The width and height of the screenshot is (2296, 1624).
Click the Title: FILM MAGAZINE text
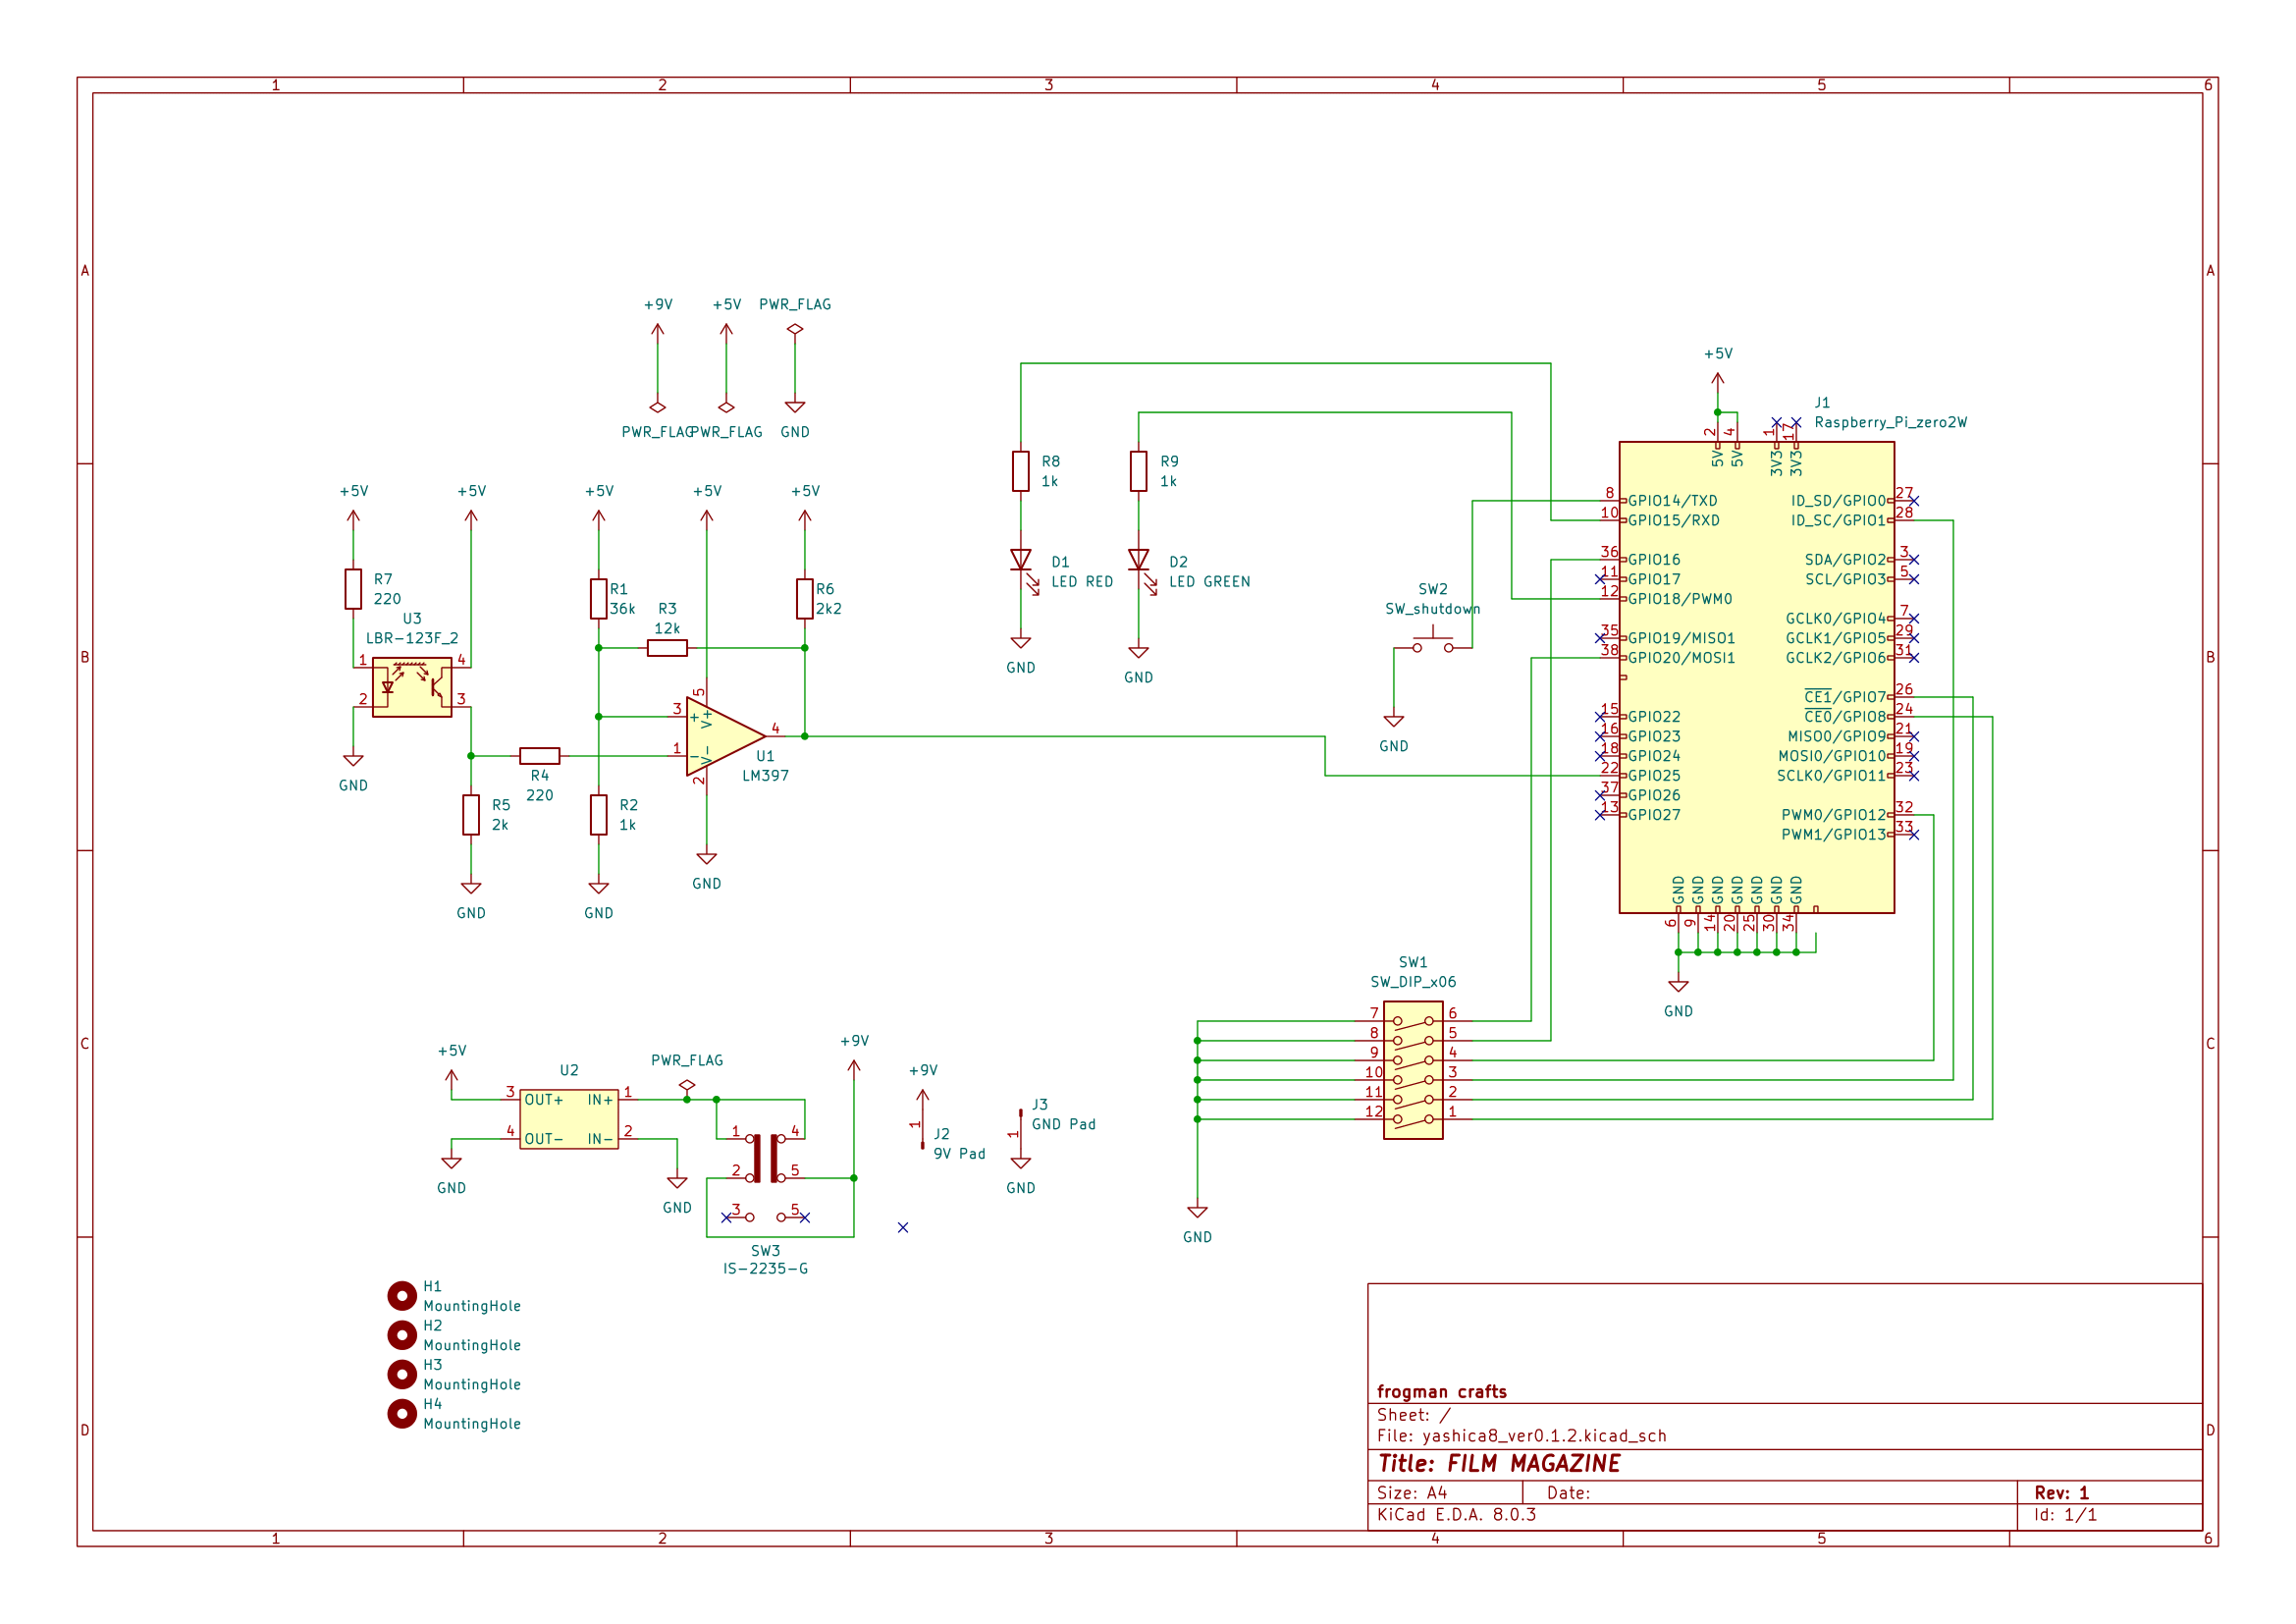(1498, 1463)
